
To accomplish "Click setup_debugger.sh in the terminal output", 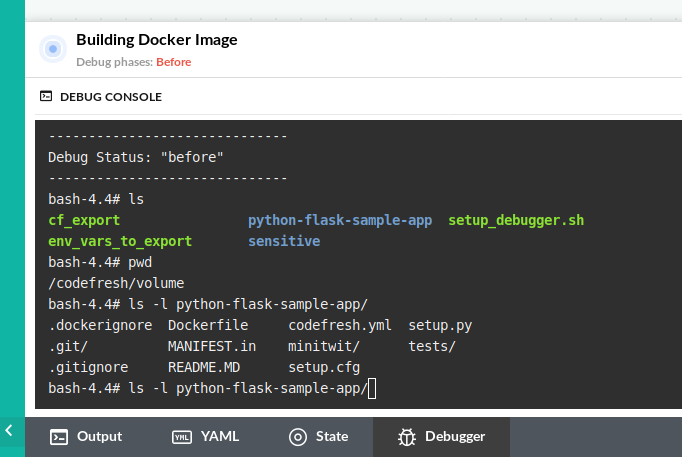I will (x=515, y=220).
